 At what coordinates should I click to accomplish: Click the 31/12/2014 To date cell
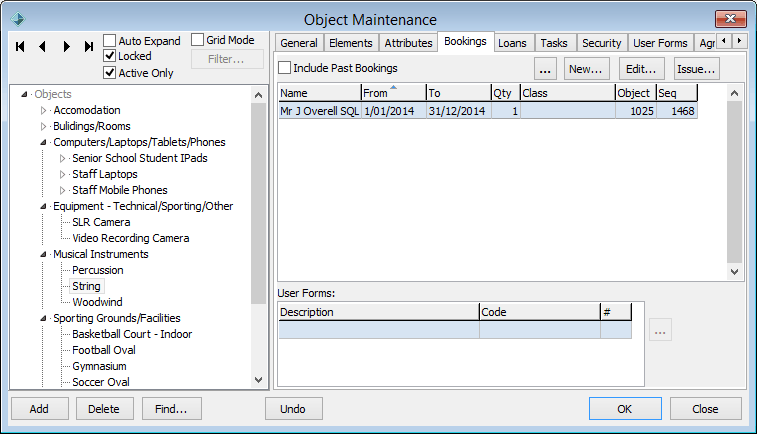click(457, 111)
